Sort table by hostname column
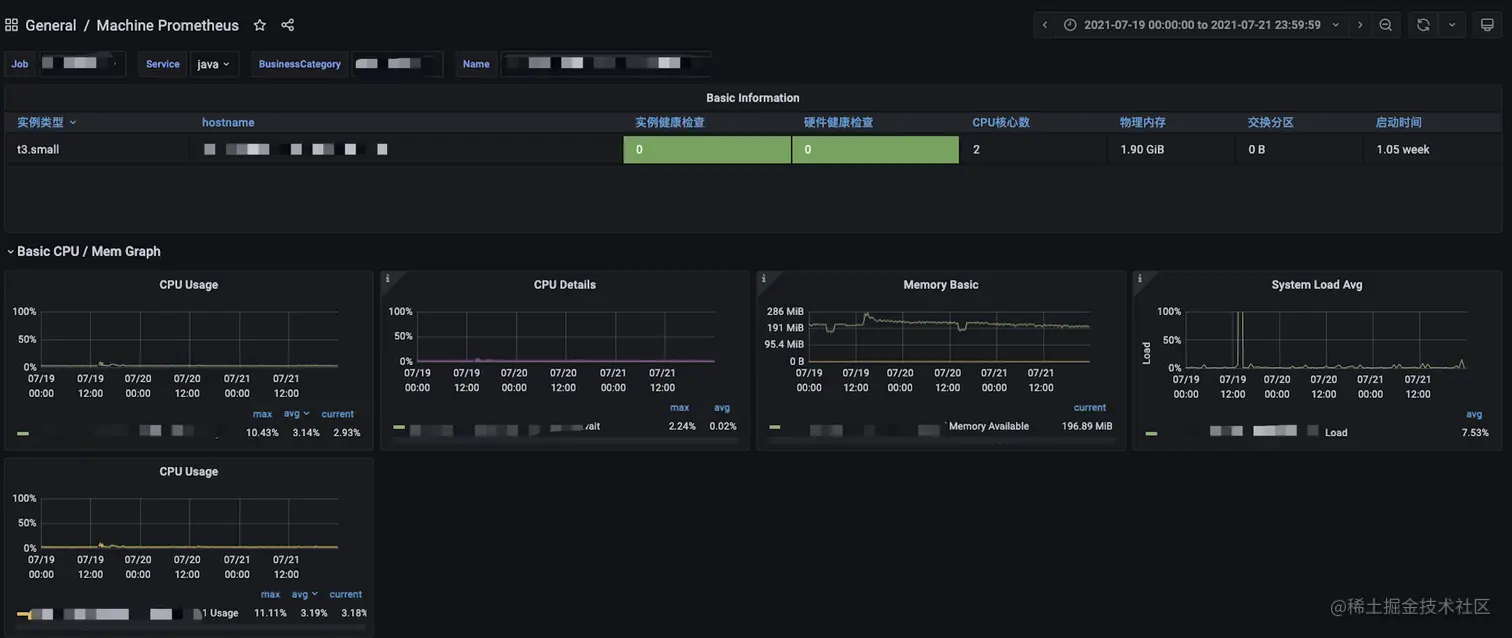 [228, 122]
